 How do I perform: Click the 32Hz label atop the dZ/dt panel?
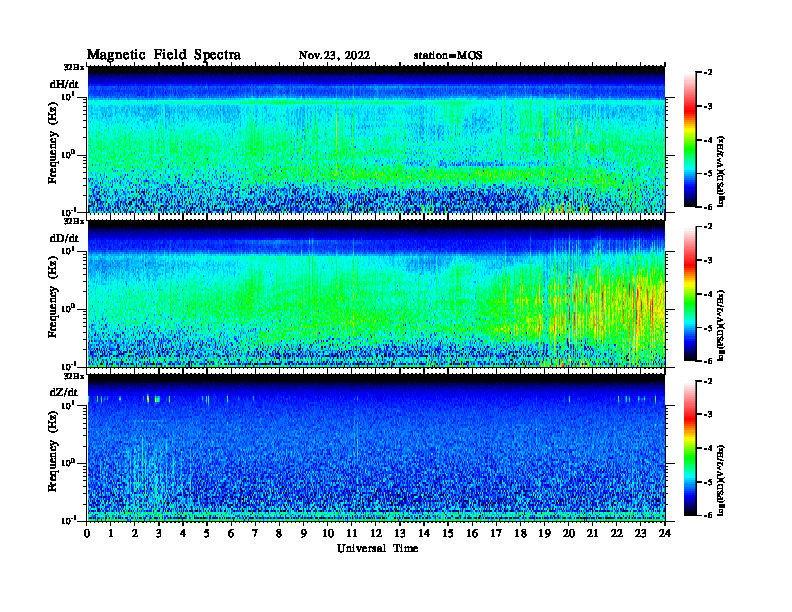point(74,376)
